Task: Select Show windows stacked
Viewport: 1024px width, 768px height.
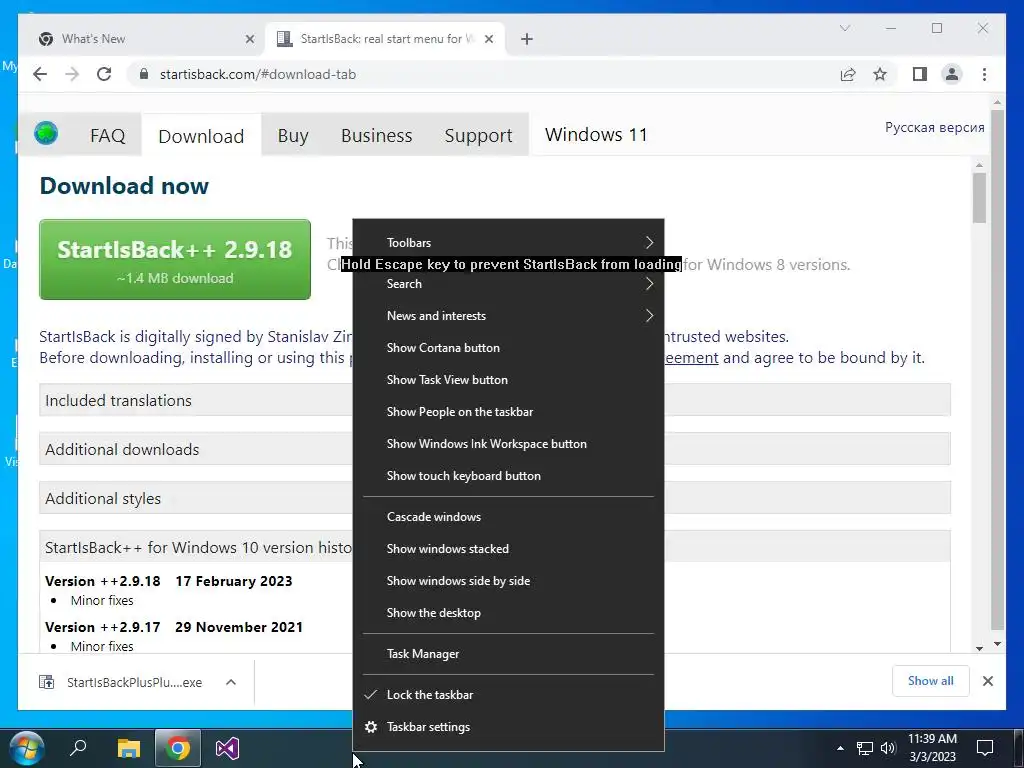Action: click(x=508, y=549)
